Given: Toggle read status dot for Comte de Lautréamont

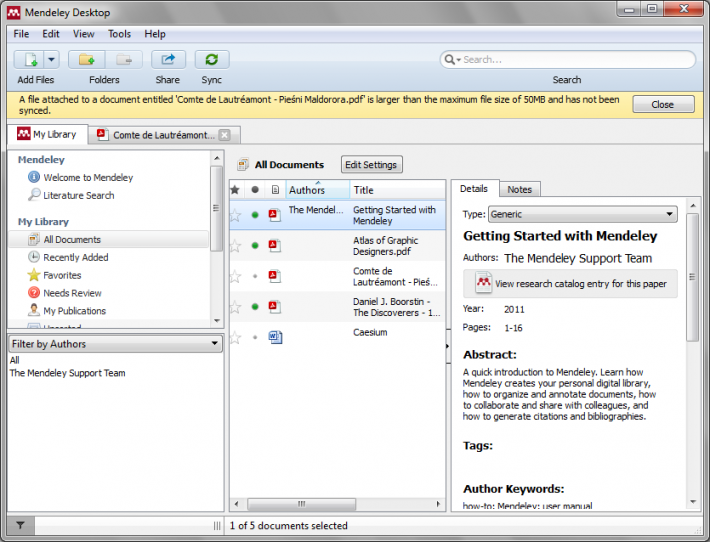Looking at the screenshot, I should (x=255, y=276).
